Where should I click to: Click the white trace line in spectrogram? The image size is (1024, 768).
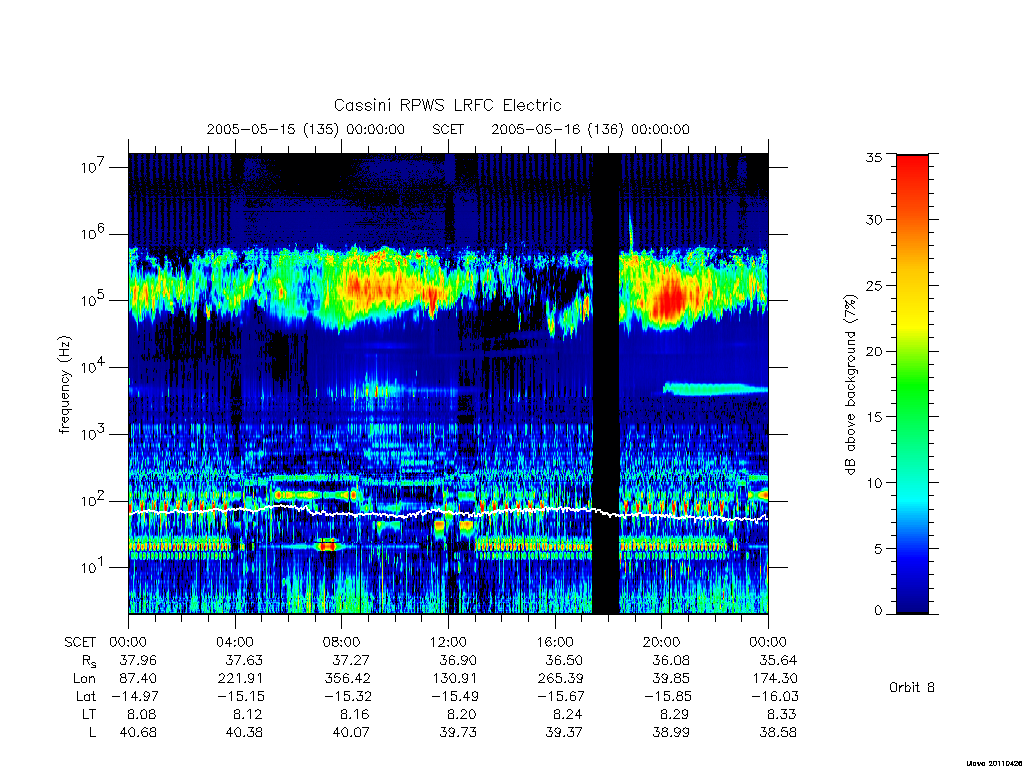point(448,513)
